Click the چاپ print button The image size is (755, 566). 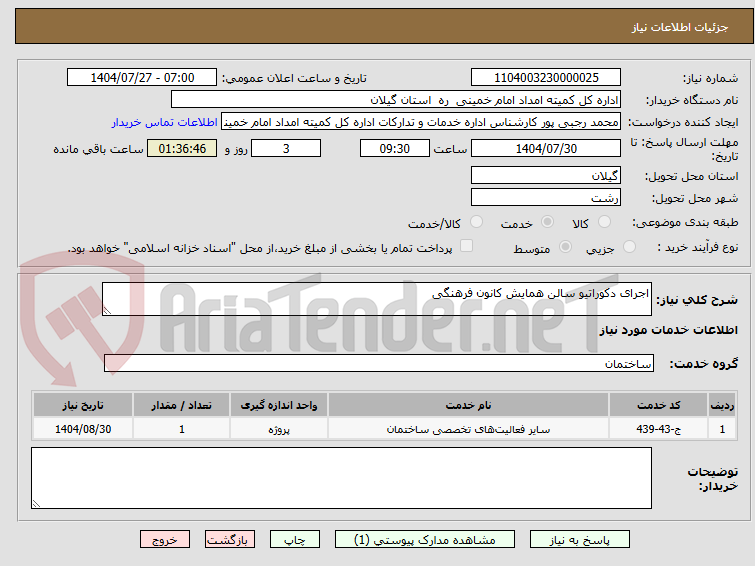tap(295, 540)
